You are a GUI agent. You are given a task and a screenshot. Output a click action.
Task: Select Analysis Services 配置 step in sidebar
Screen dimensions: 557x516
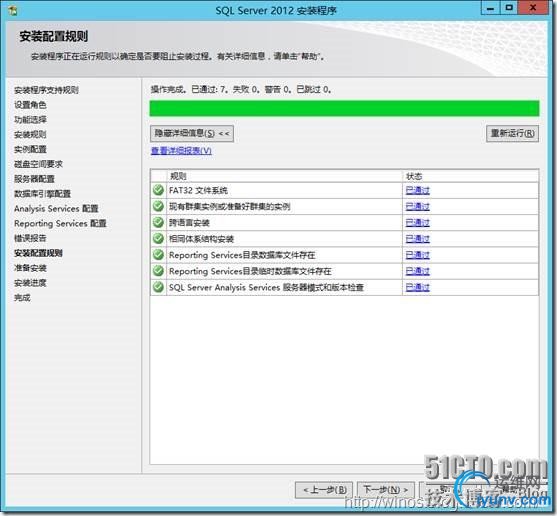56,209
